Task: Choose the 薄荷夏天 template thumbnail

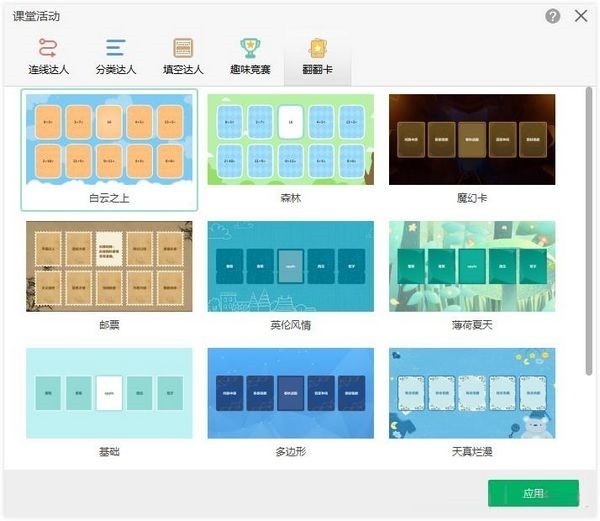Action: click(x=472, y=266)
